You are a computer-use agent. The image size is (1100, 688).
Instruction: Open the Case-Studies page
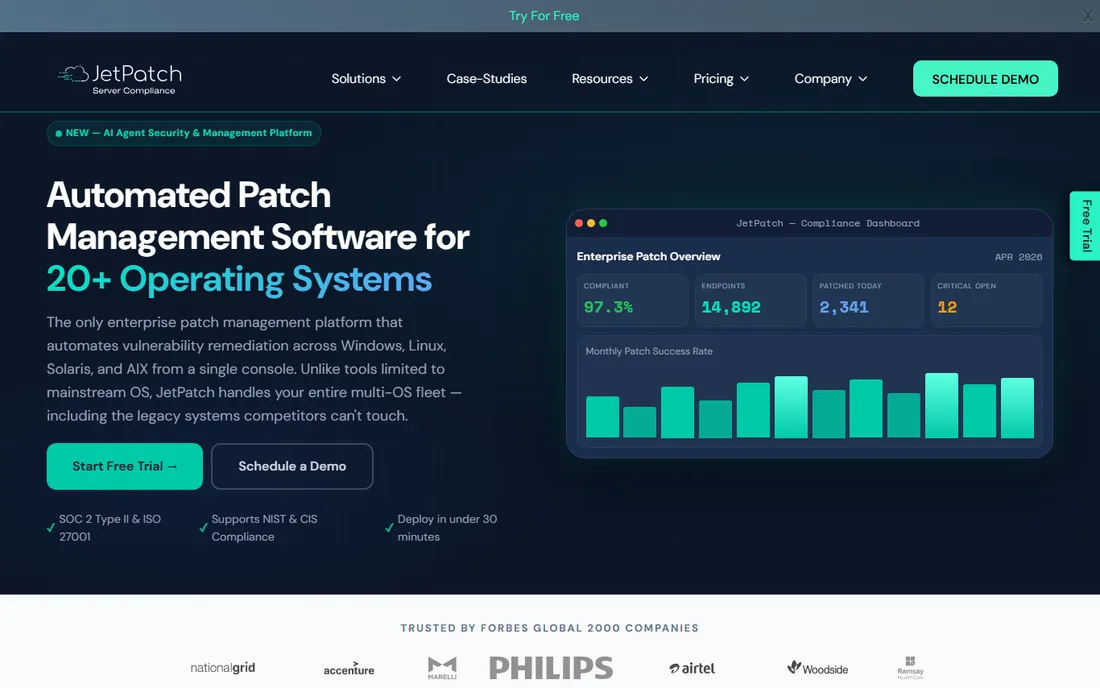487,79
